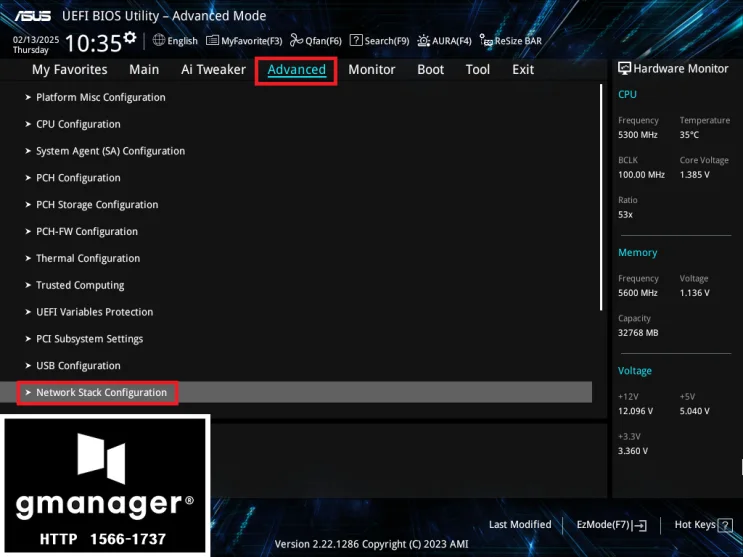
Task: Expand PCH-FW Configuration arrow
Action: pos(28,231)
